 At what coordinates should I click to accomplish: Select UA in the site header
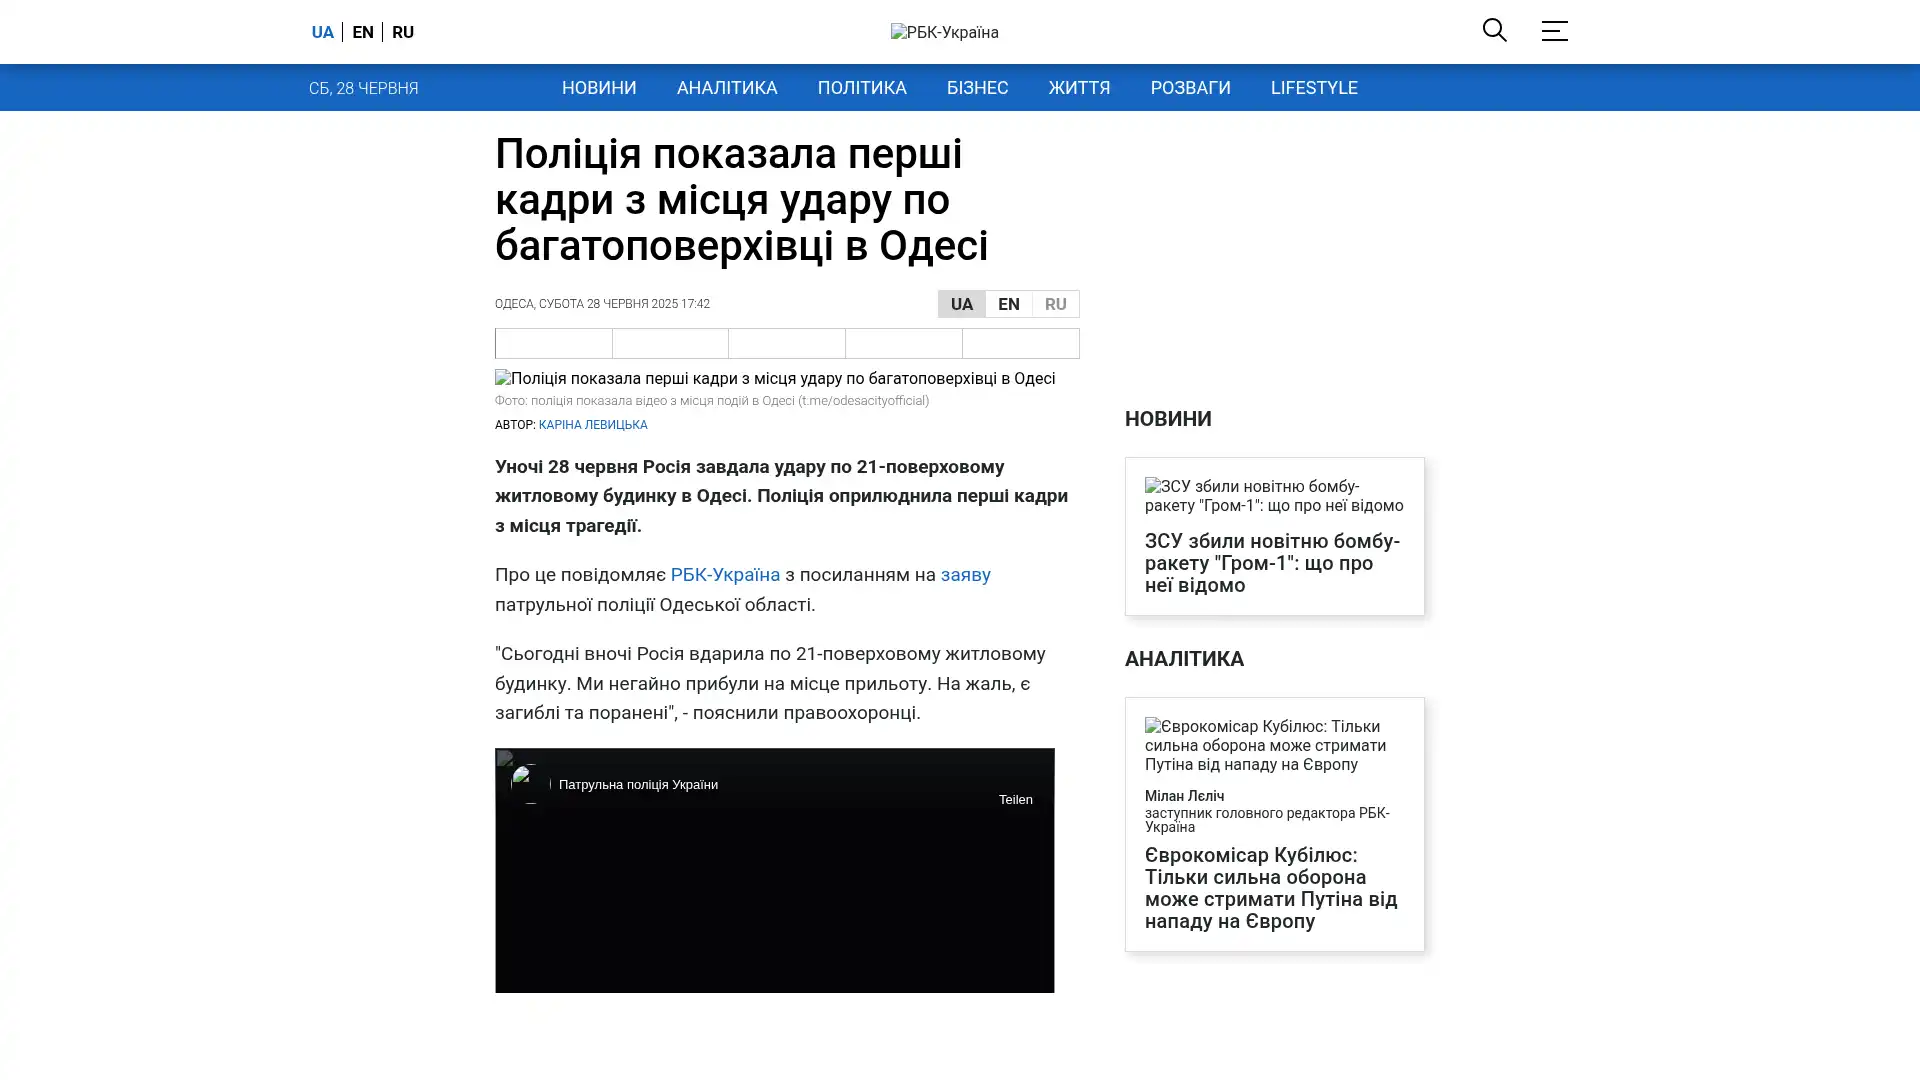322,32
